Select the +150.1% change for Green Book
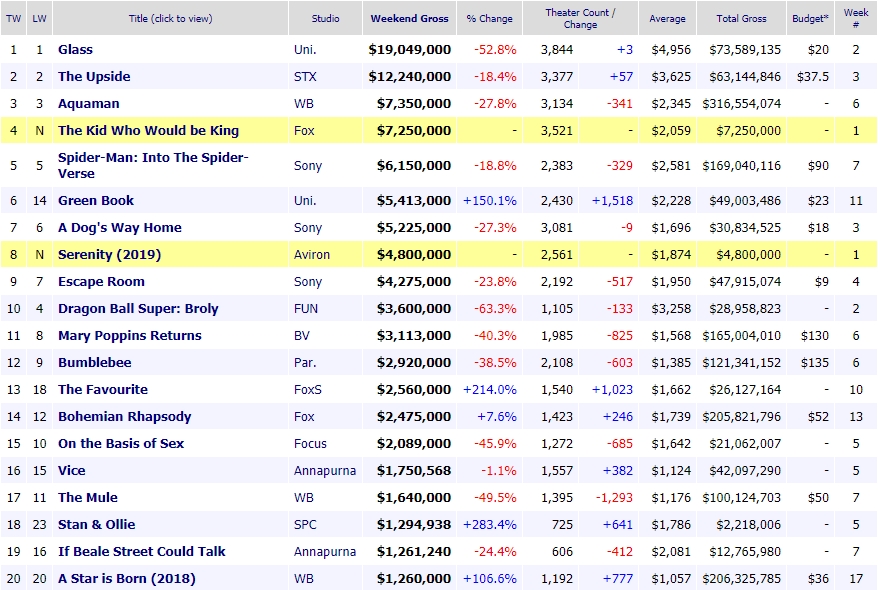The image size is (878, 590). coord(490,200)
